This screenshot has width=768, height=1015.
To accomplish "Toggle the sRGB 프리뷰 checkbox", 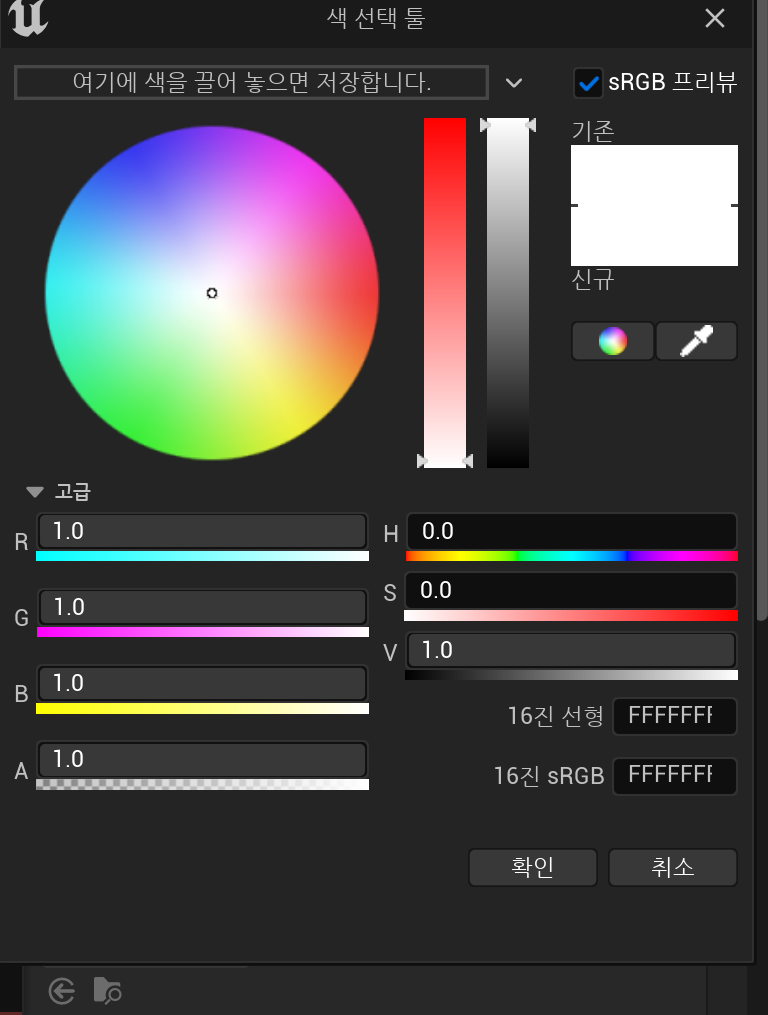I will tap(588, 83).
